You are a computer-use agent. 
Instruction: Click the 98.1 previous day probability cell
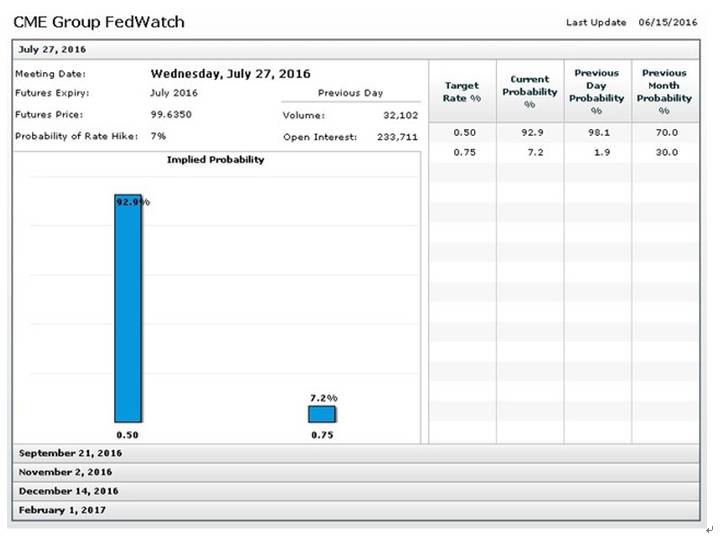click(x=599, y=132)
